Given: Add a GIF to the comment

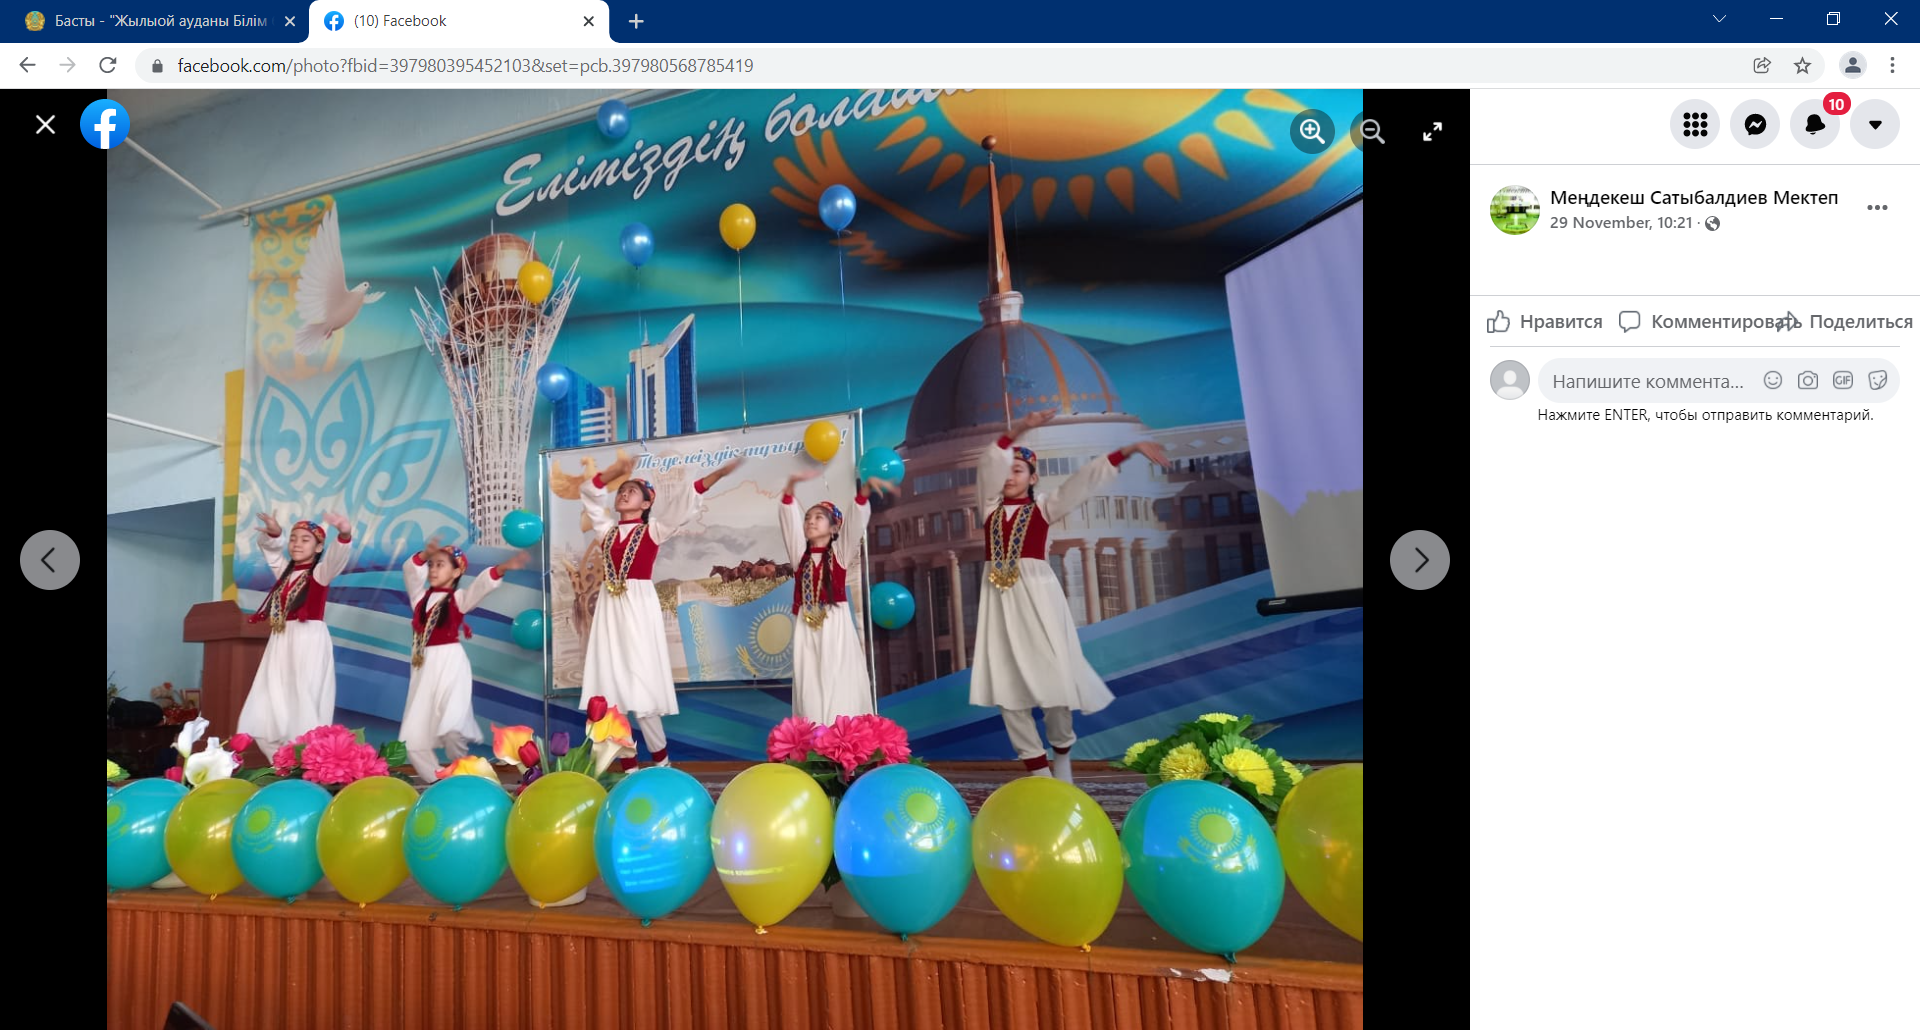Looking at the screenshot, I should [1843, 380].
